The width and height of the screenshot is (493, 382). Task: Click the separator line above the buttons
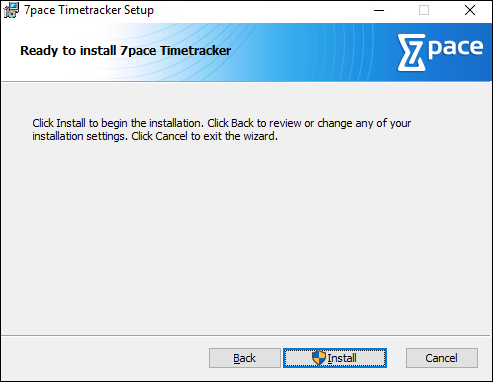tap(246, 335)
